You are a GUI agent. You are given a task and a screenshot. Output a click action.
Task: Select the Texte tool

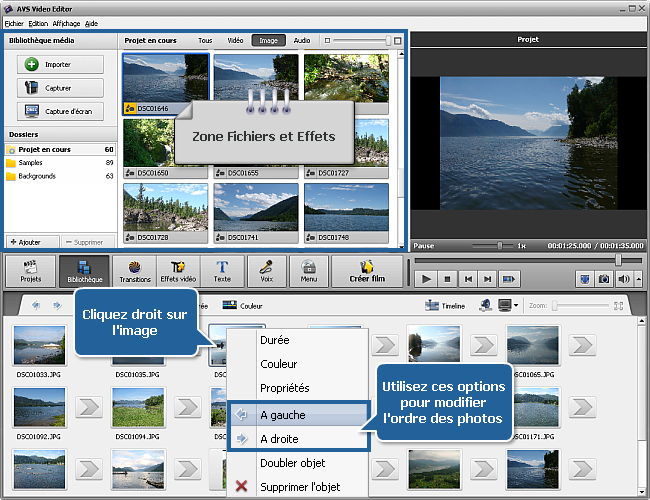pyautogui.click(x=222, y=270)
